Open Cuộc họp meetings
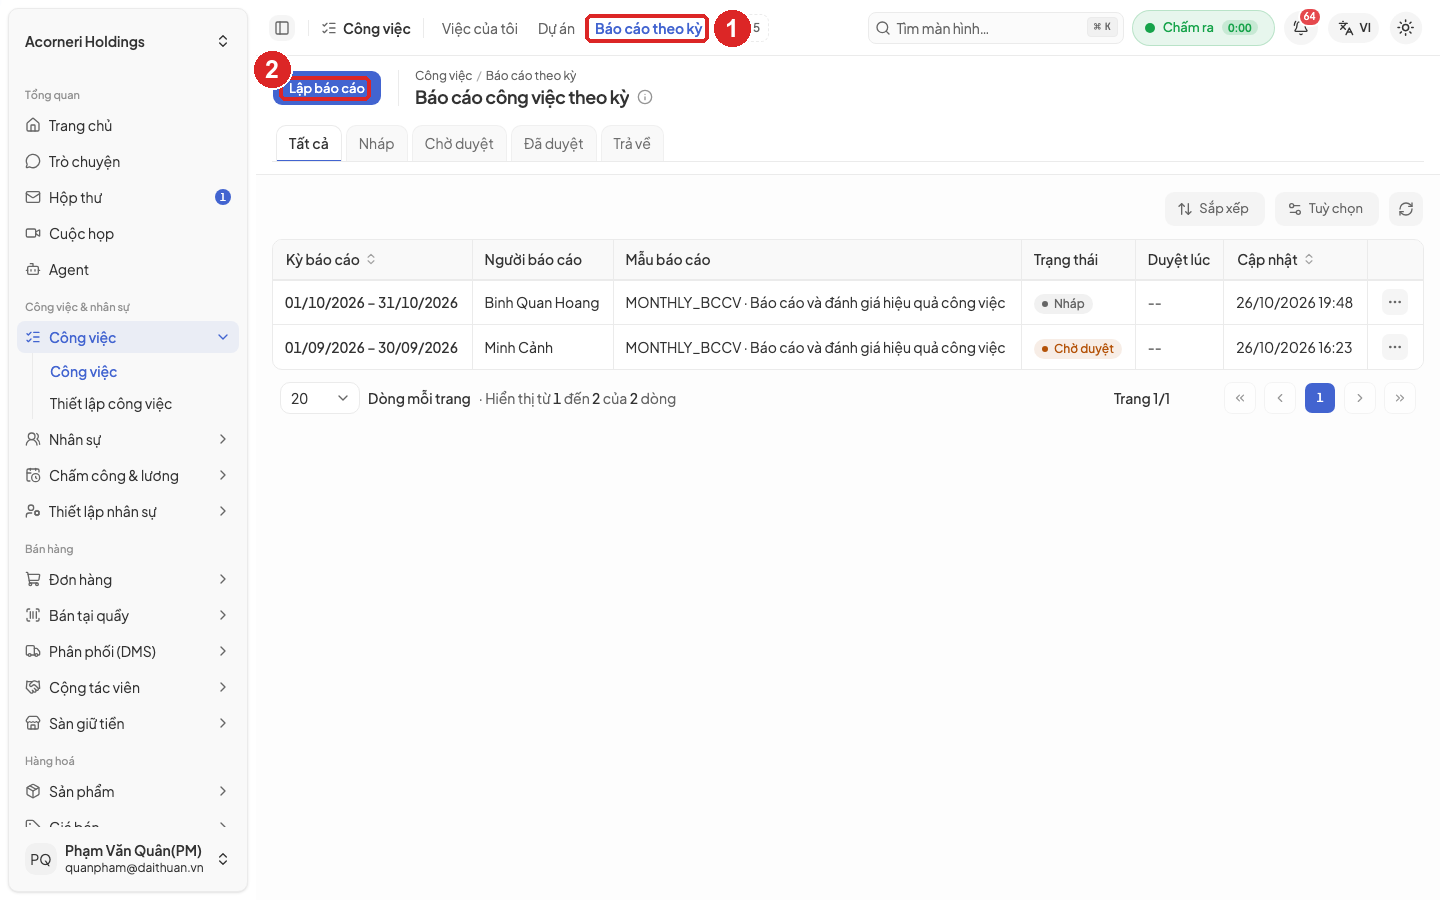Image resolution: width=1440 pixels, height=900 pixels. click(x=128, y=234)
